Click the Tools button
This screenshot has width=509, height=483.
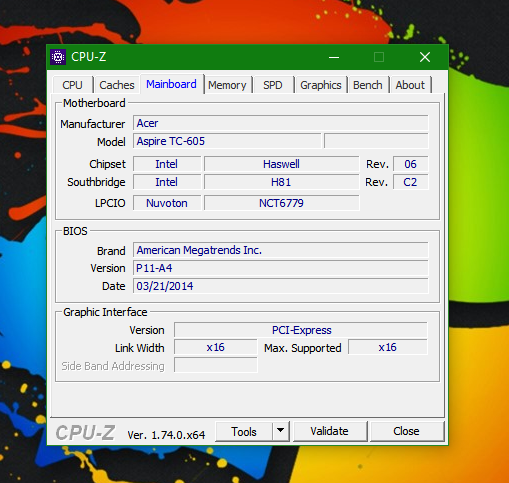coord(244,432)
